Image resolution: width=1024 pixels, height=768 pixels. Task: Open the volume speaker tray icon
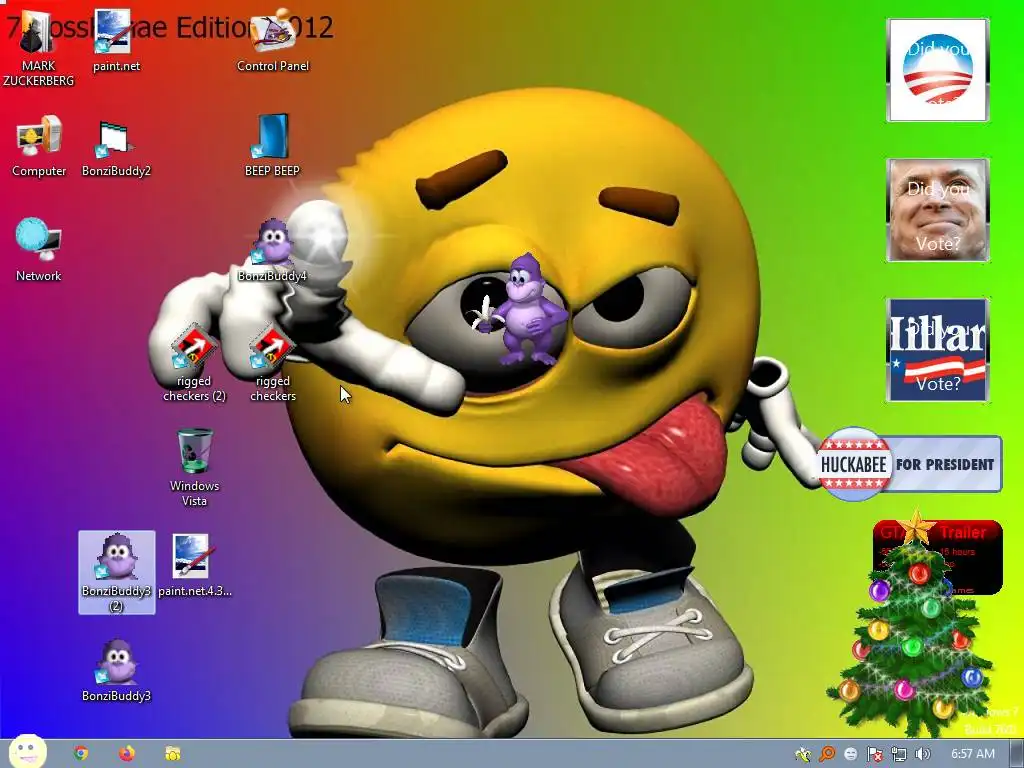[922, 754]
